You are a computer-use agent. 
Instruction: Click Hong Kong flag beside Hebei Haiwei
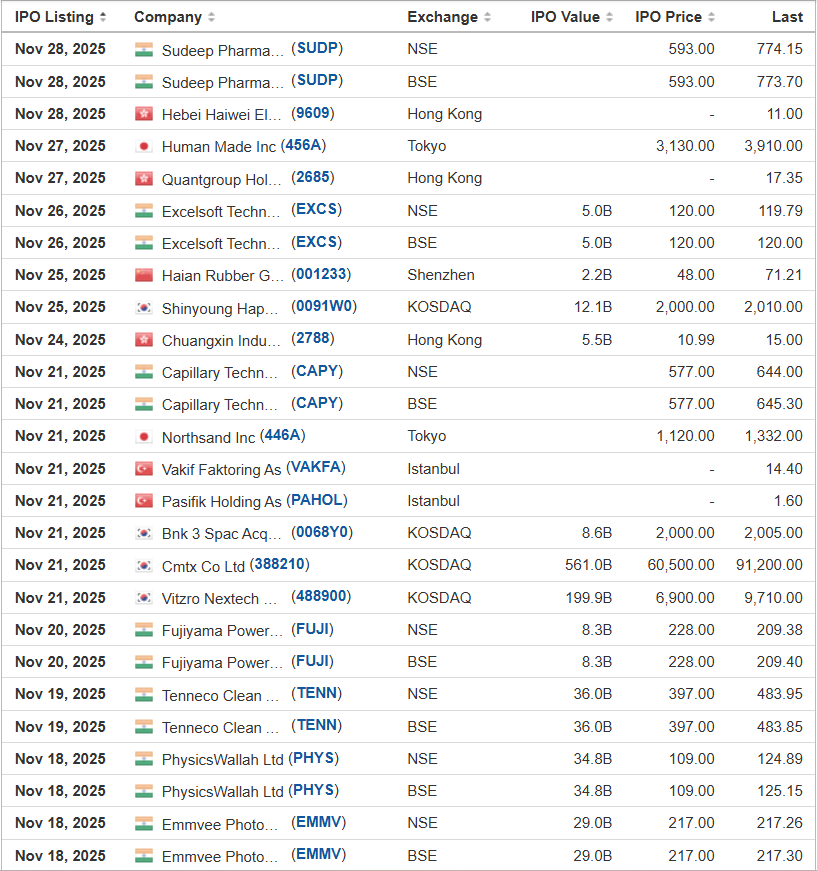[144, 114]
